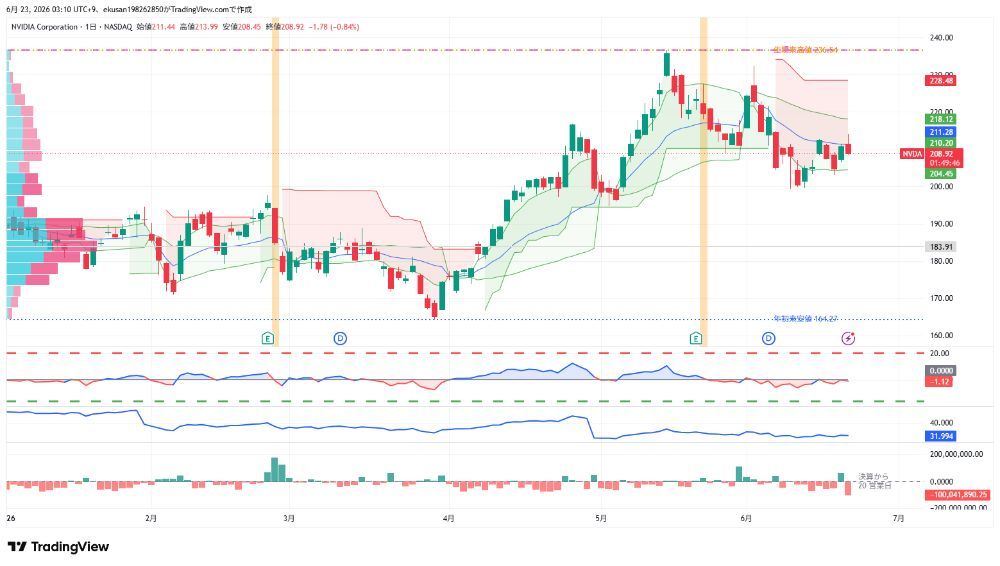This screenshot has height=566, width=1000.
Task: Click the 160.00 price axis tick
Action: coord(941,335)
